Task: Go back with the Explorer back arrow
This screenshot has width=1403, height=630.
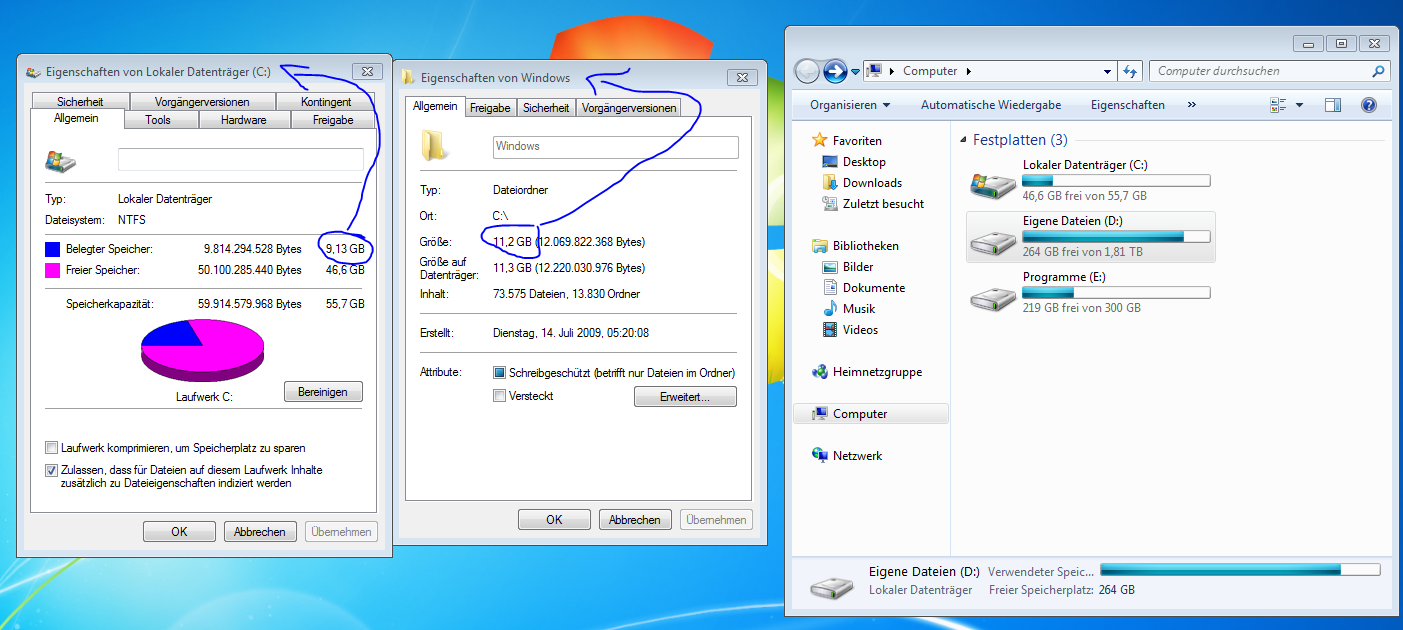Action: point(807,71)
